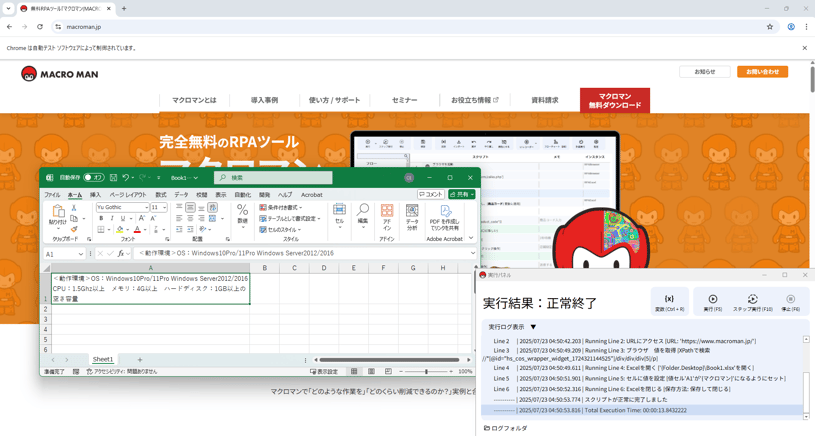Switch to the Data (データ) ribbon tab
The image size is (815, 436).
(181, 195)
